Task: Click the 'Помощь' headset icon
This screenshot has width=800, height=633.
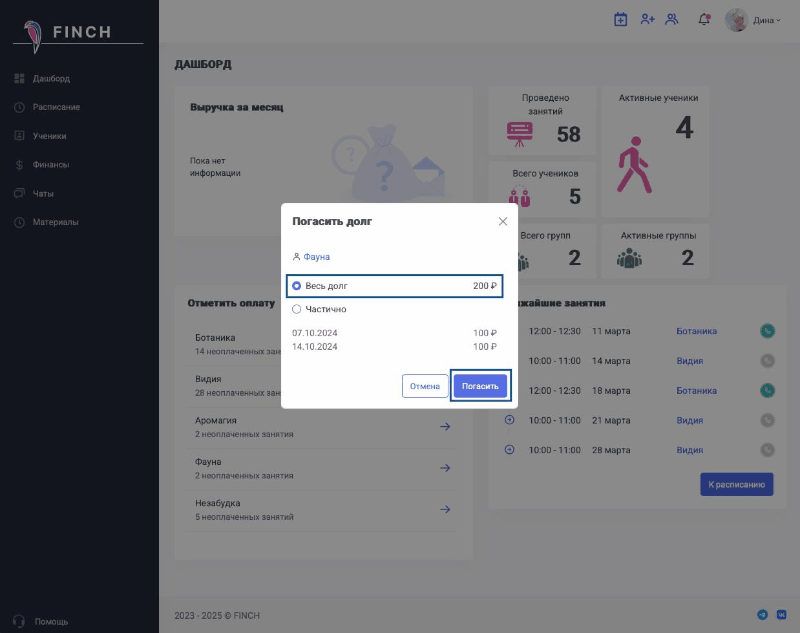Action: coord(19,621)
